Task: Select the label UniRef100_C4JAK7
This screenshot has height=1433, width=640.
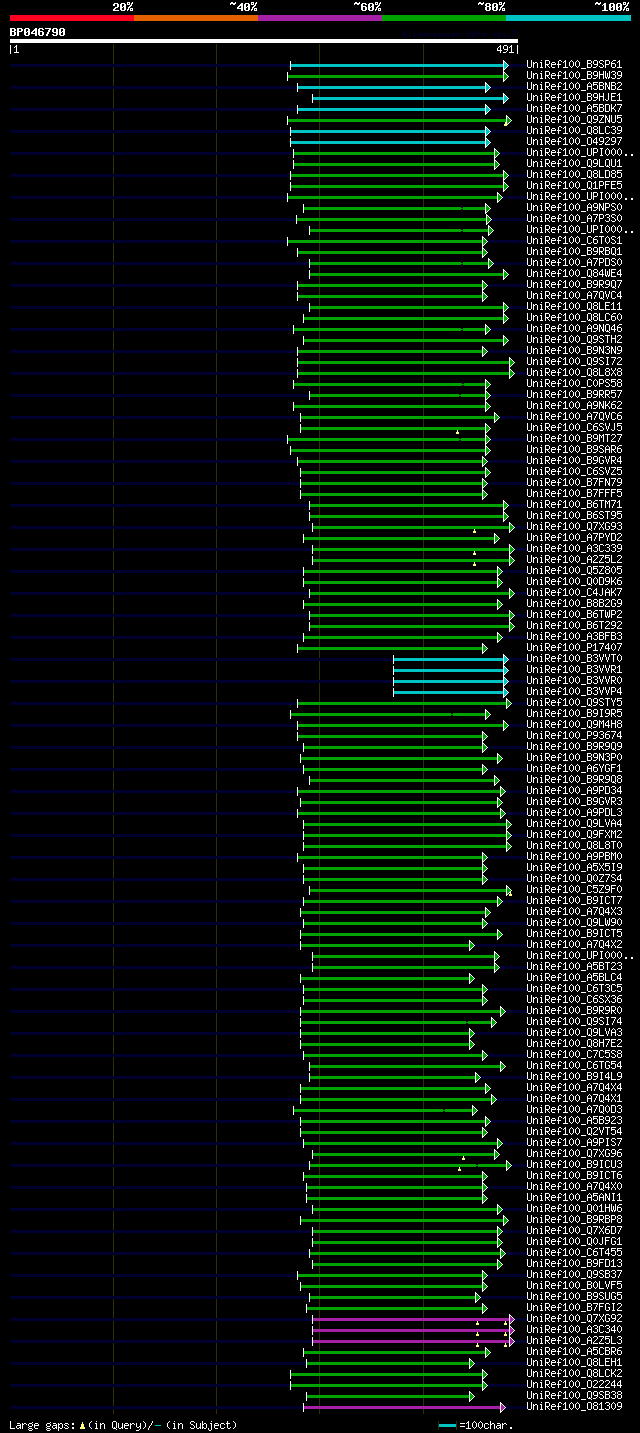Action: point(574,593)
